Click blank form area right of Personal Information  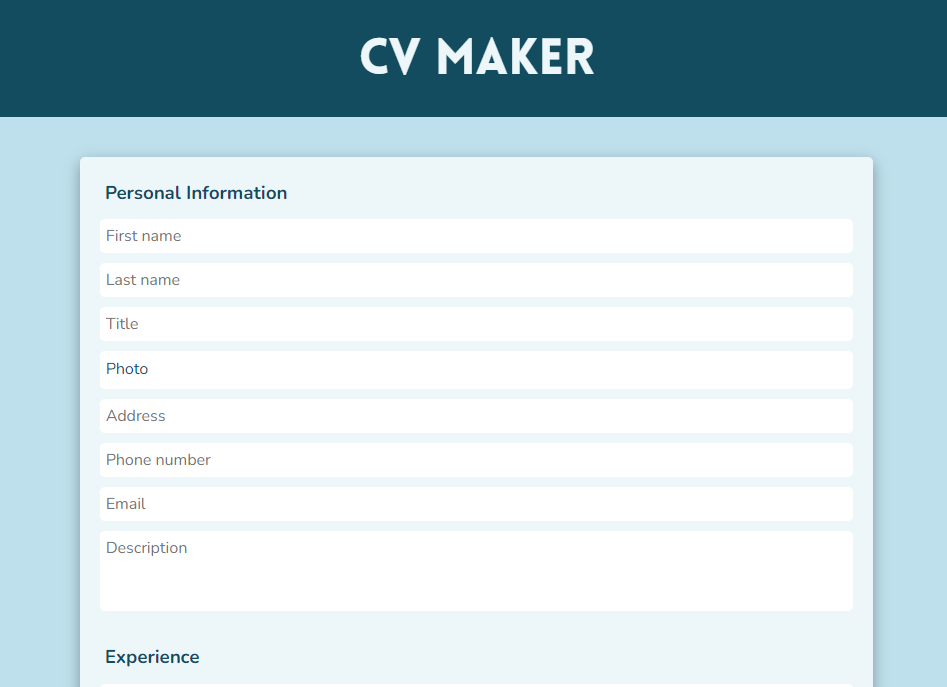(x=600, y=192)
